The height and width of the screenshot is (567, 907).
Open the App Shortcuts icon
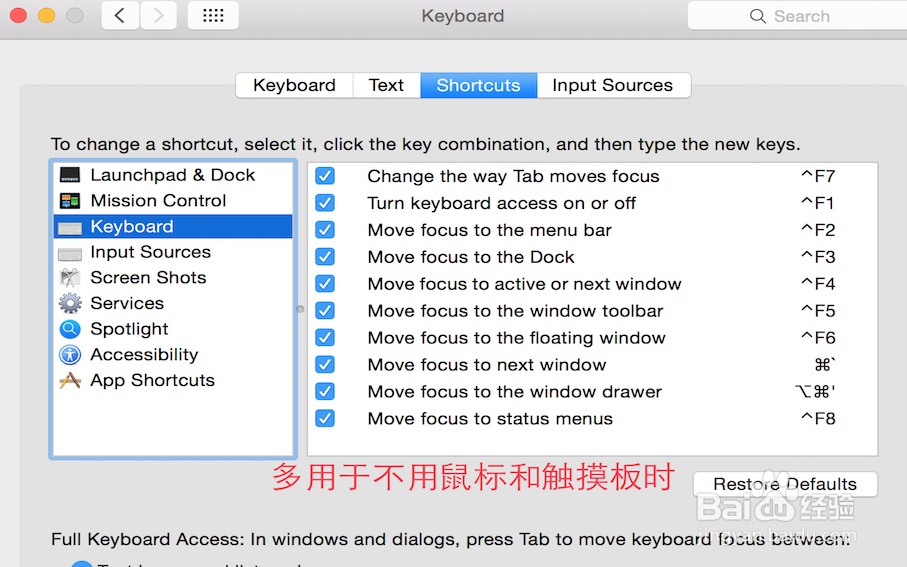click(x=70, y=381)
